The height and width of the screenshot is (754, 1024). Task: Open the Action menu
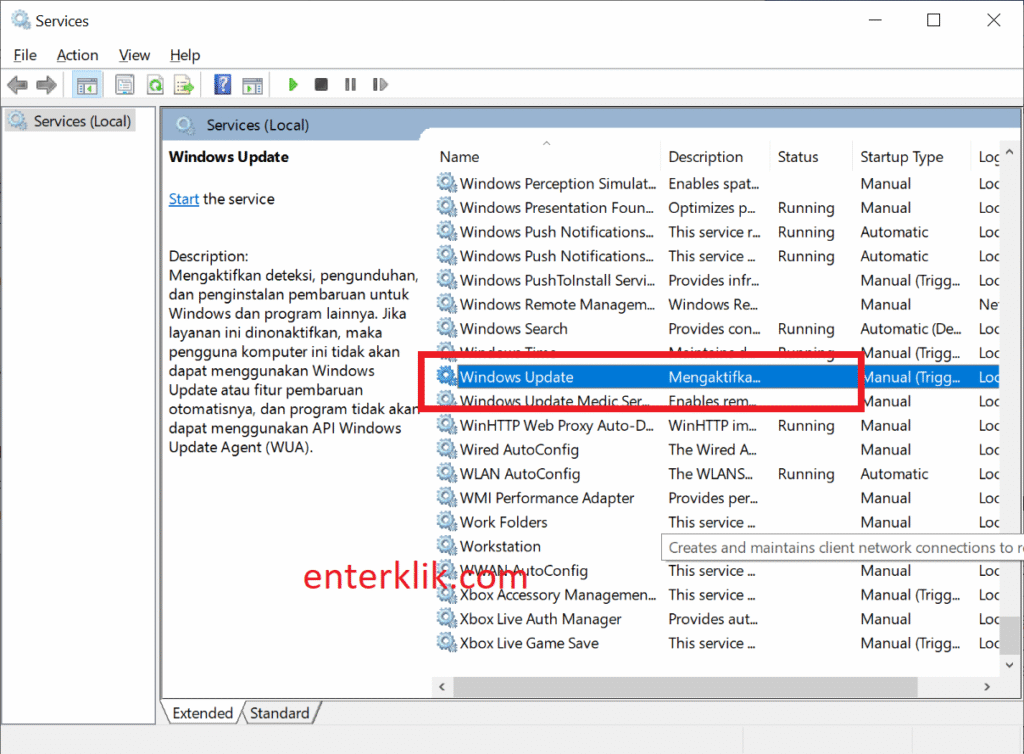pos(77,55)
